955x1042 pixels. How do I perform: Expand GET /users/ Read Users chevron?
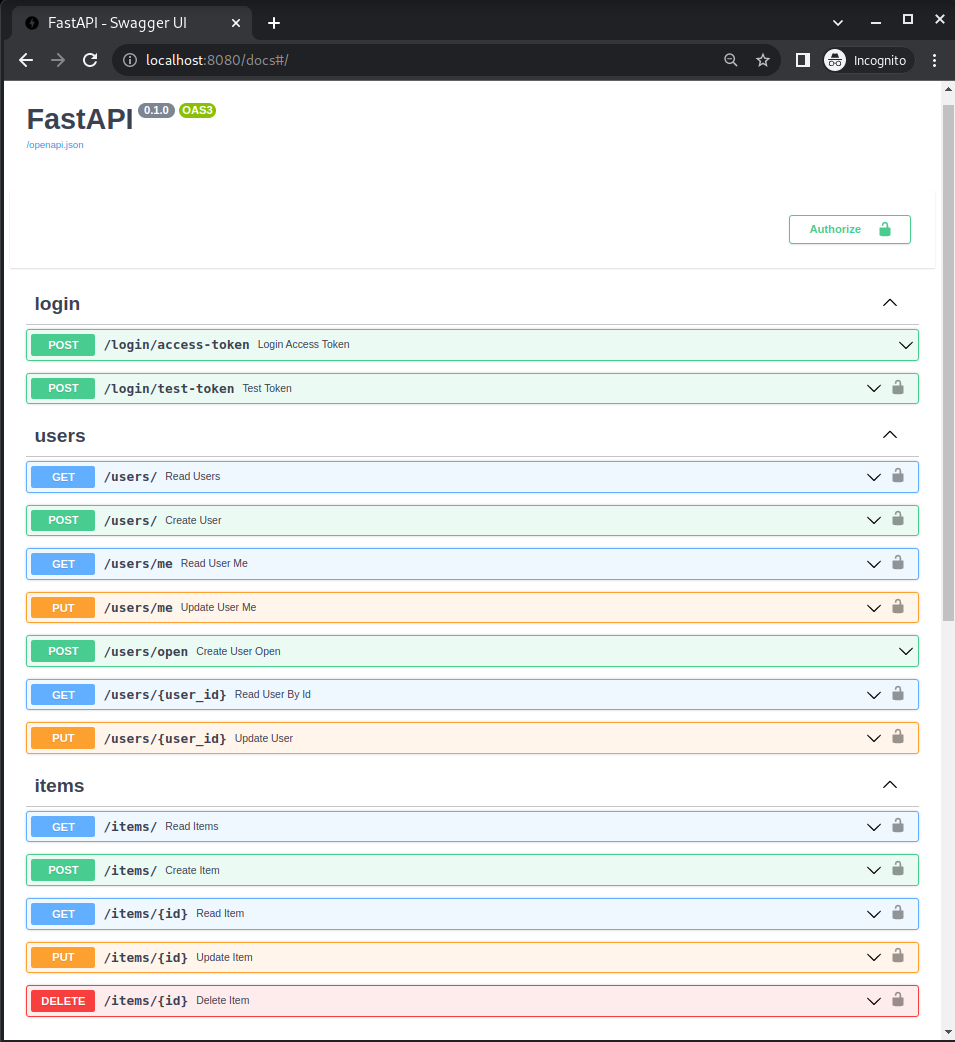pos(874,477)
